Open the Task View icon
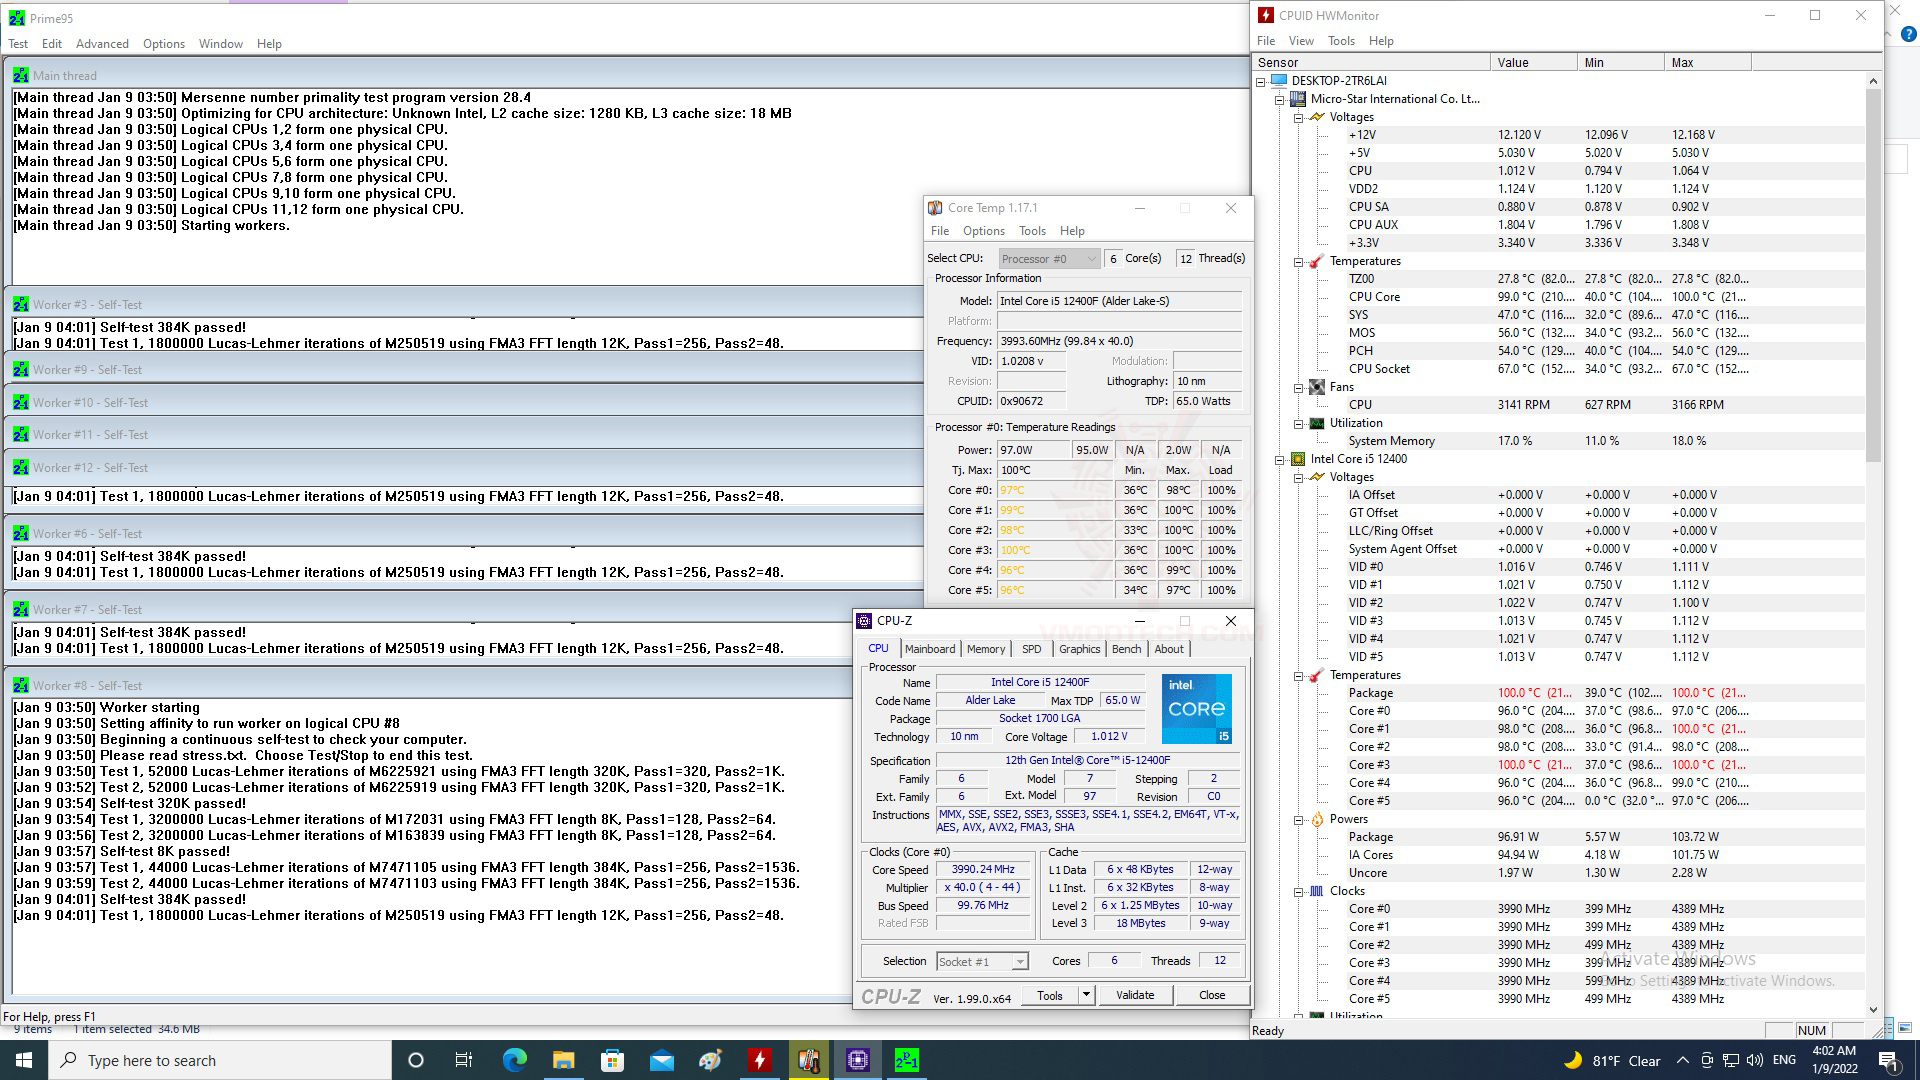The image size is (1920, 1080). click(x=463, y=1060)
